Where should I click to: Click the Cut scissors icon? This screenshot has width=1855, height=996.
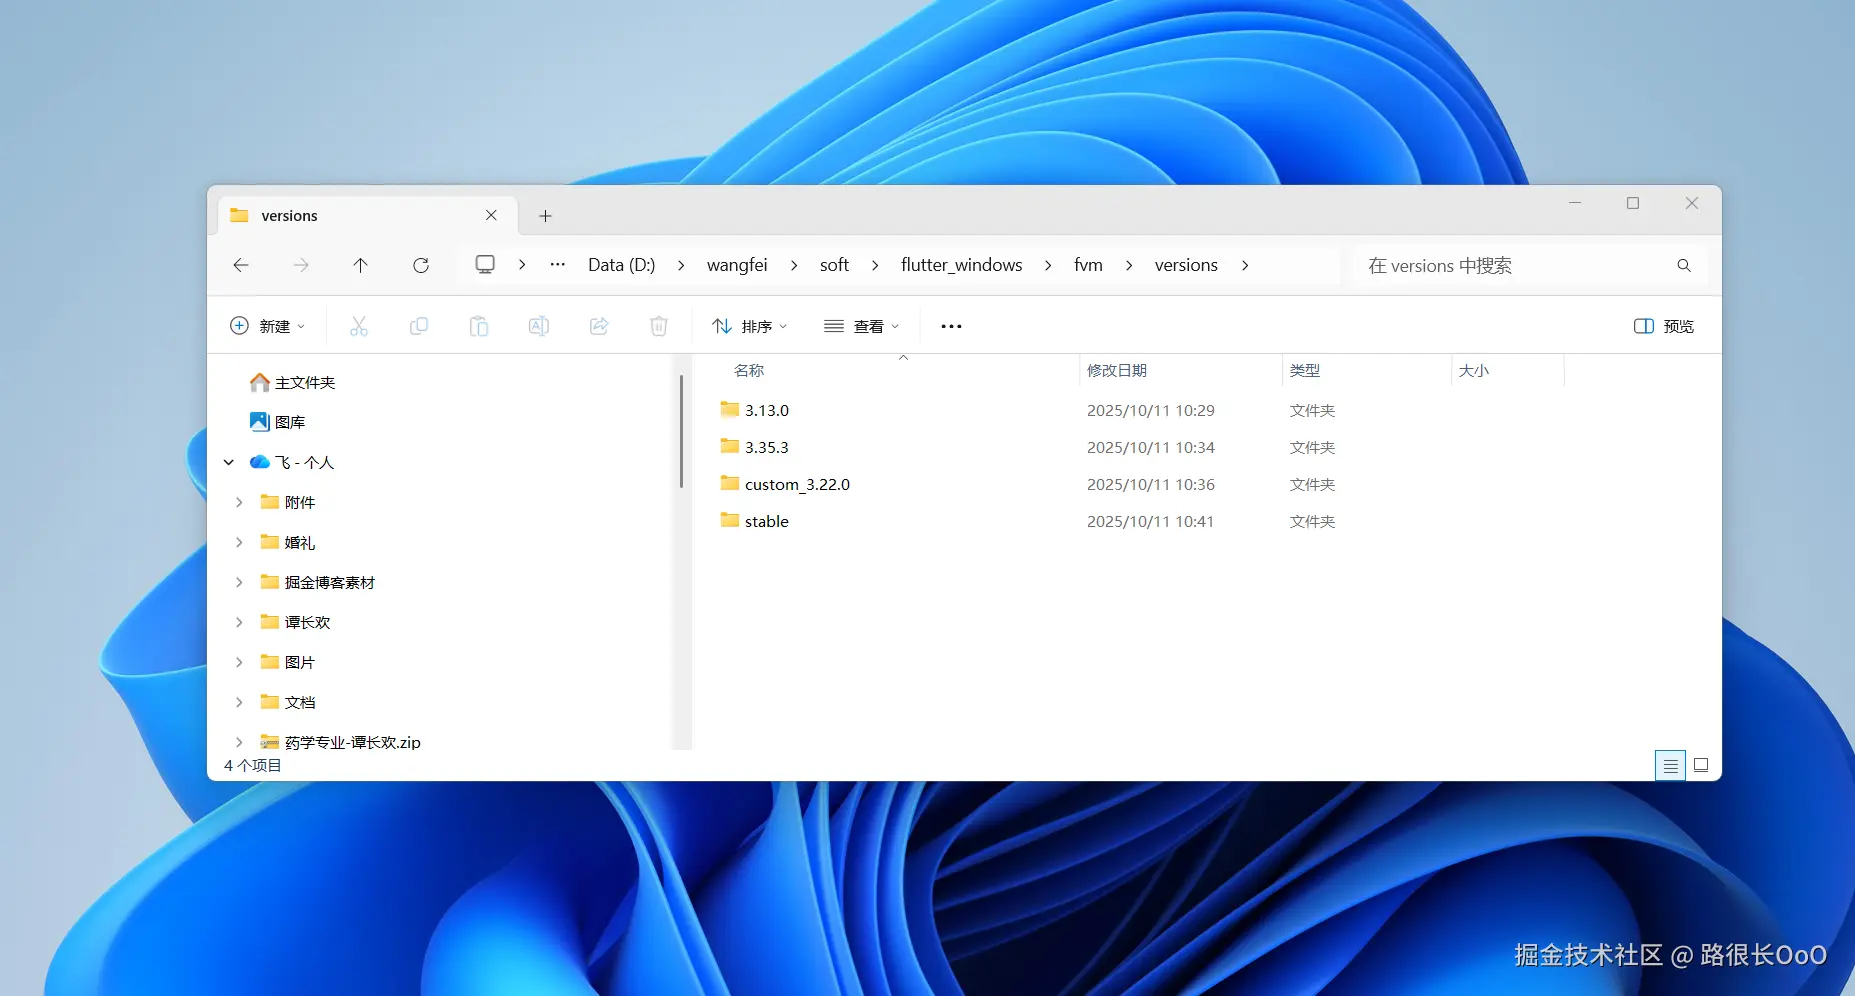pos(359,326)
